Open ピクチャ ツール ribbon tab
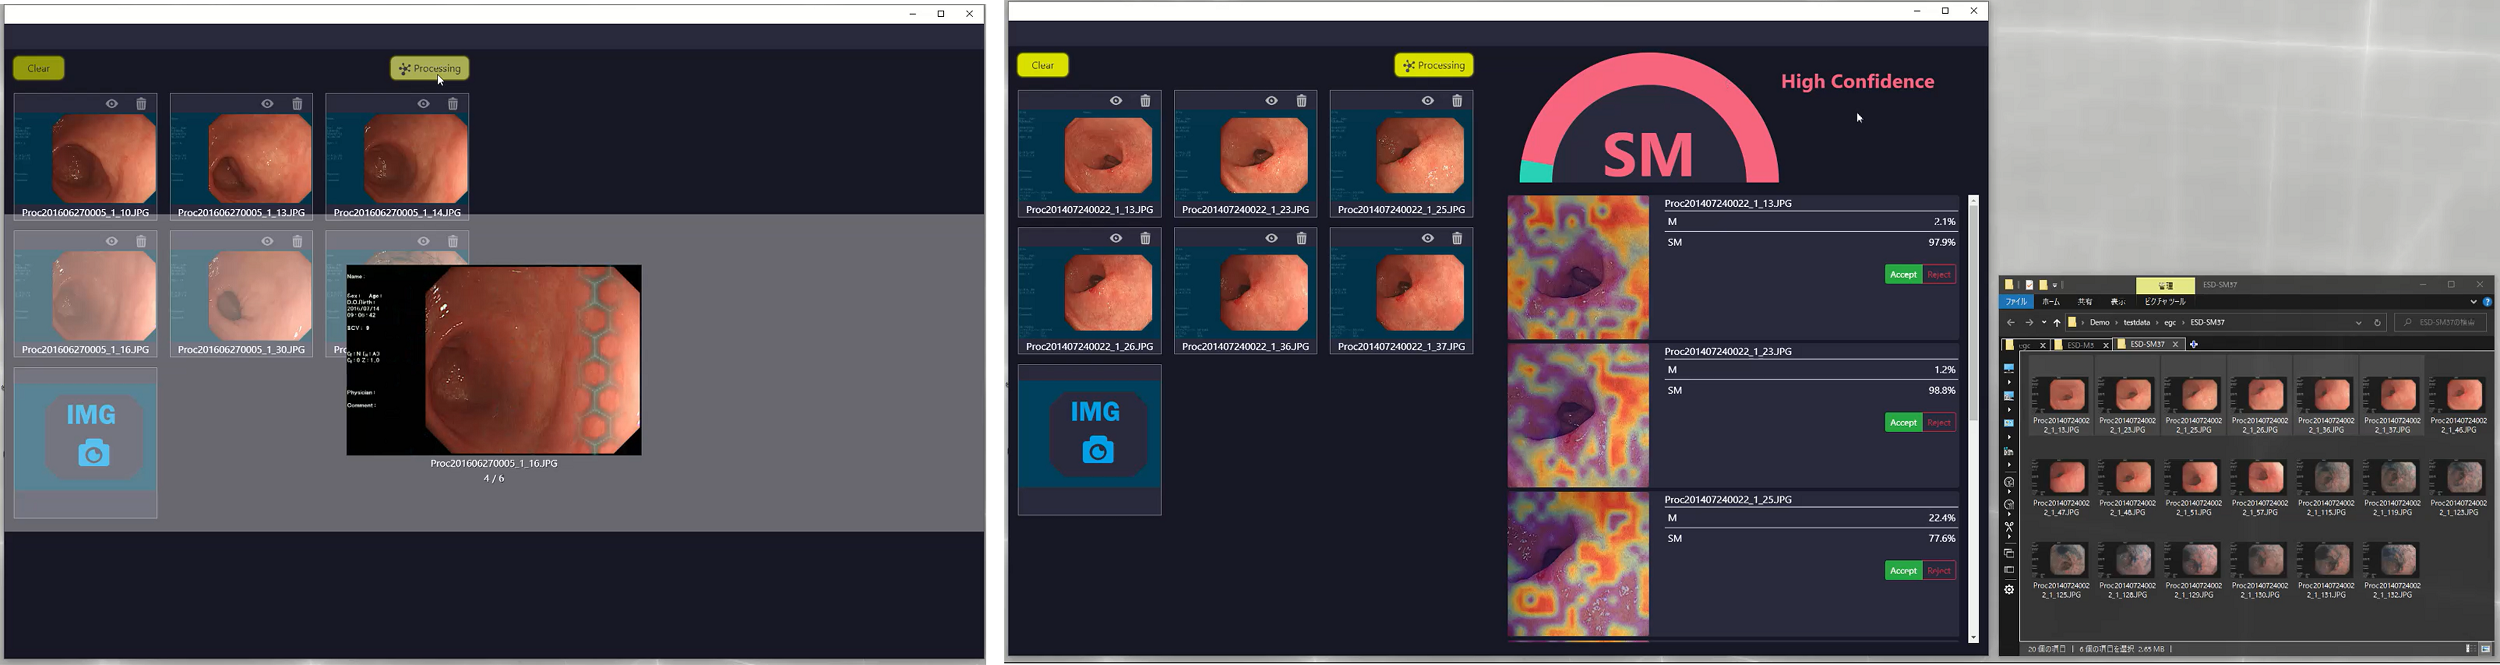This screenshot has height=665, width=2500. click(x=2165, y=301)
